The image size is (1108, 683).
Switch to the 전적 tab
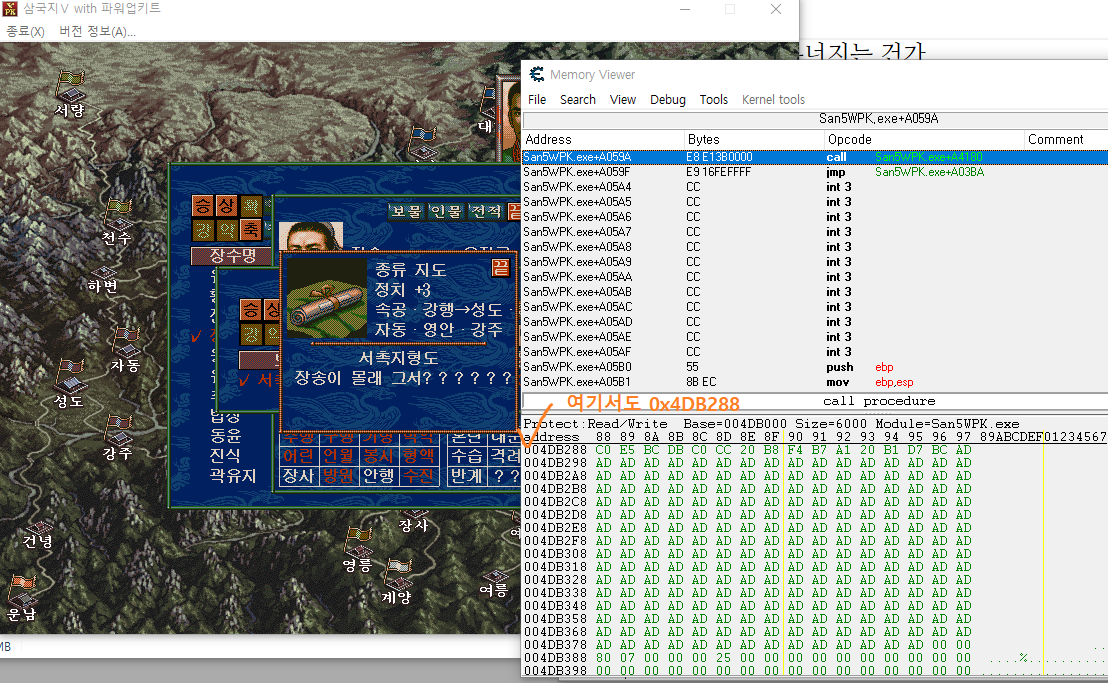(x=486, y=211)
